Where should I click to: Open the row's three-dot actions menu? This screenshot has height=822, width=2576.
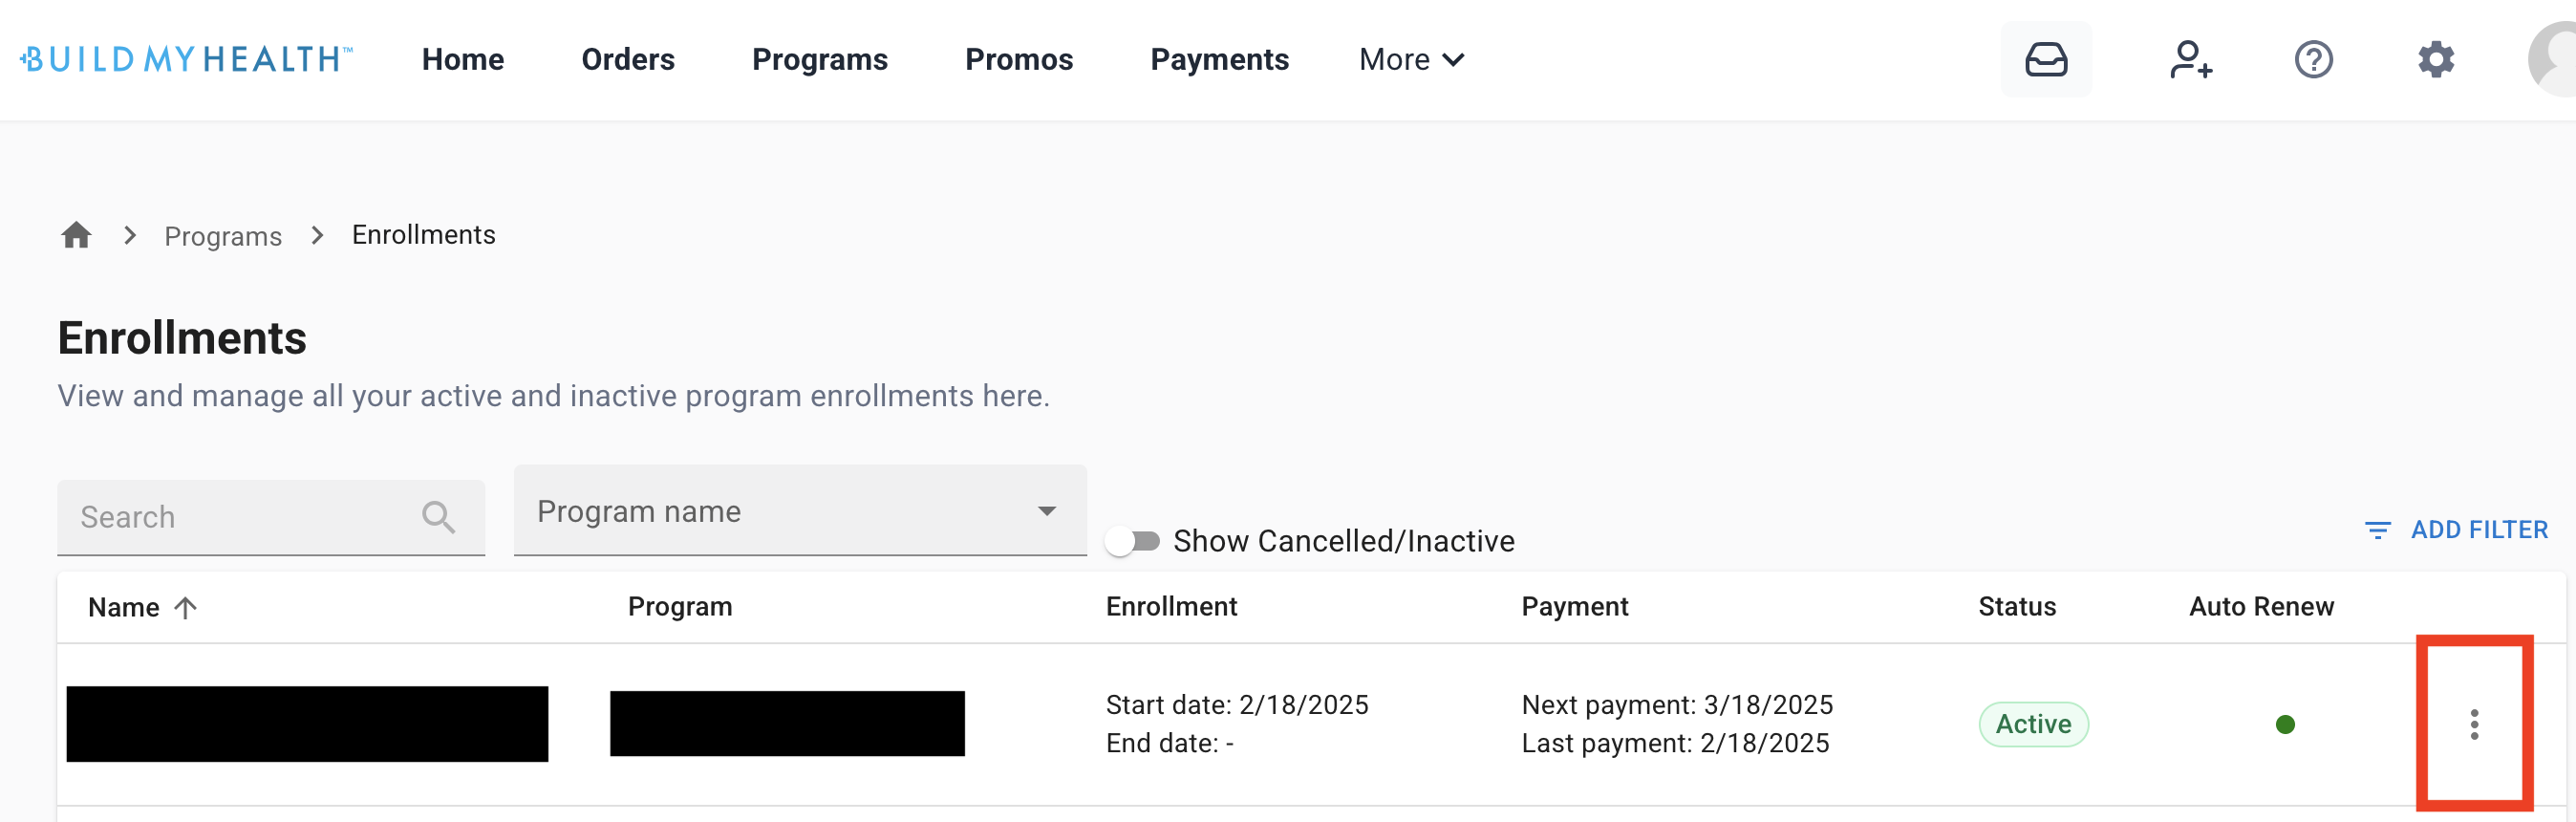pos(2473,724)
